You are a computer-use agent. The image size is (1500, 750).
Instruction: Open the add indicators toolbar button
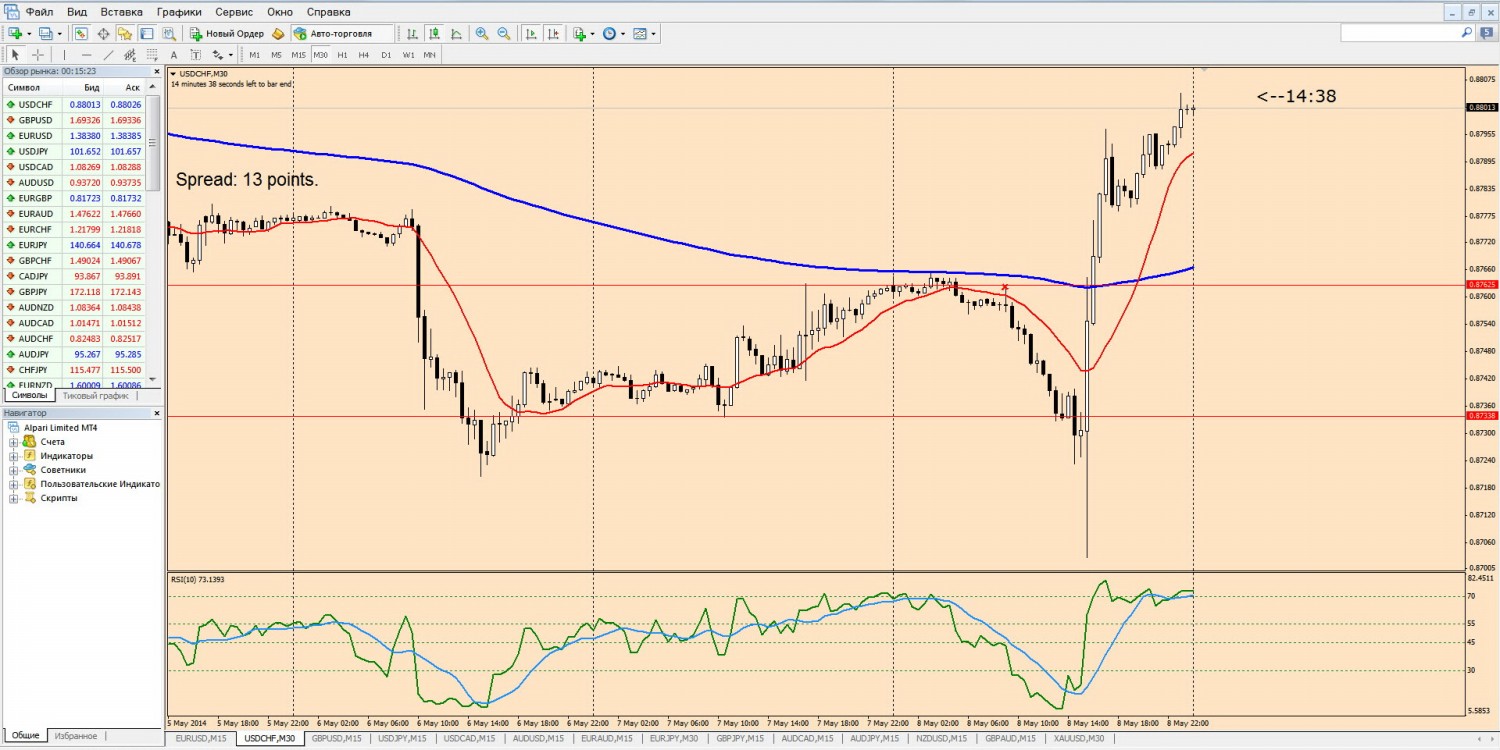[x=579, y=33]
